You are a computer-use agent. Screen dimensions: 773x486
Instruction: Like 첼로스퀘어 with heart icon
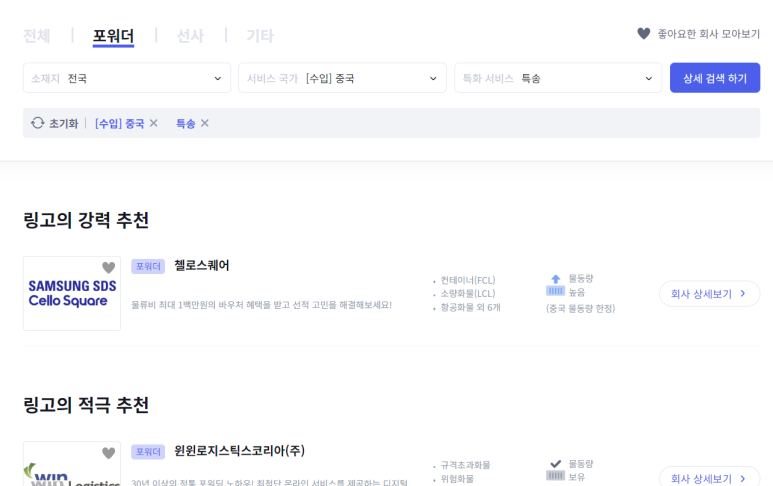(108, 267)
